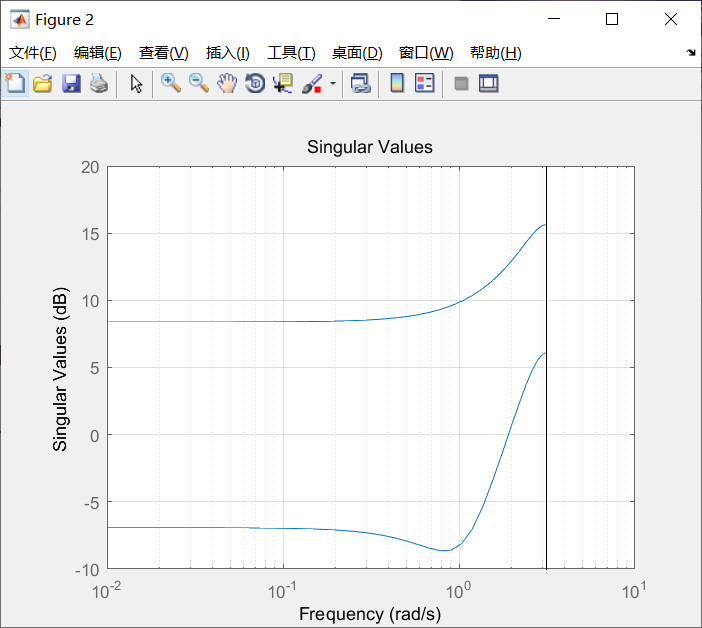Save the figure using the floppy disk icon

tap(71, 84)
